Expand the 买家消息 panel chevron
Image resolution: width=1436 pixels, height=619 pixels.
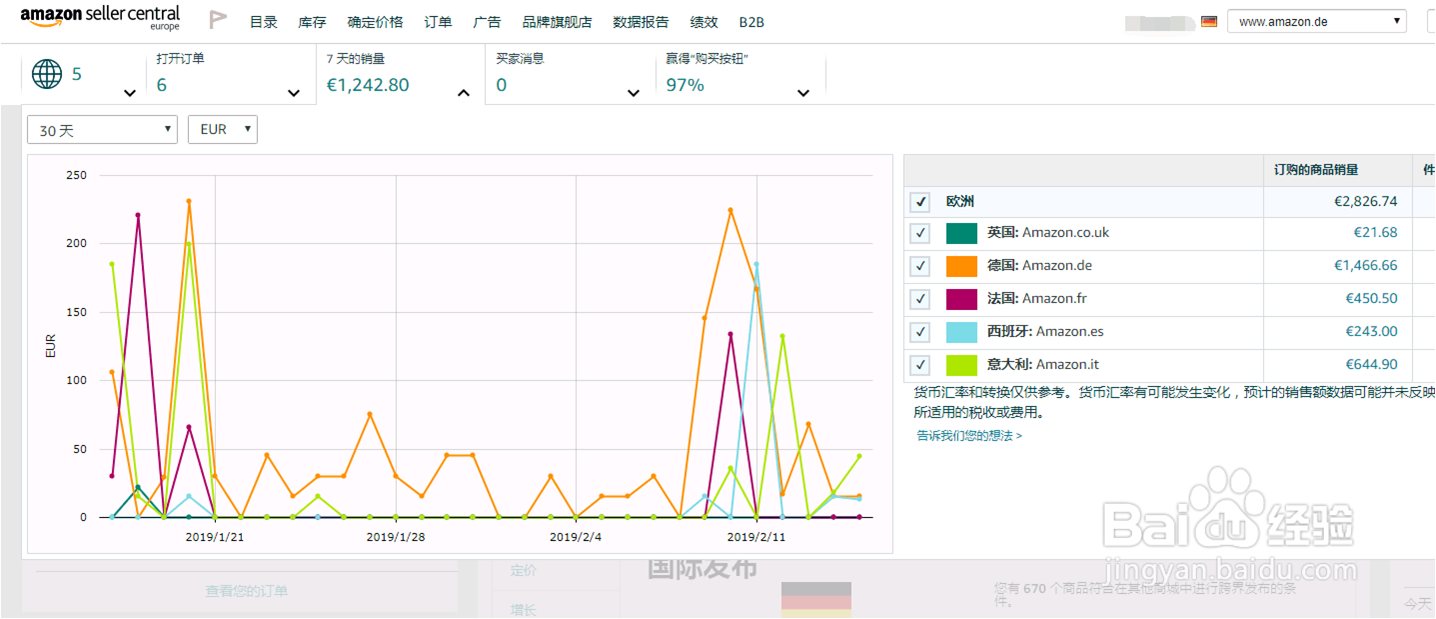pyautogui.click(x=634, y=93)
